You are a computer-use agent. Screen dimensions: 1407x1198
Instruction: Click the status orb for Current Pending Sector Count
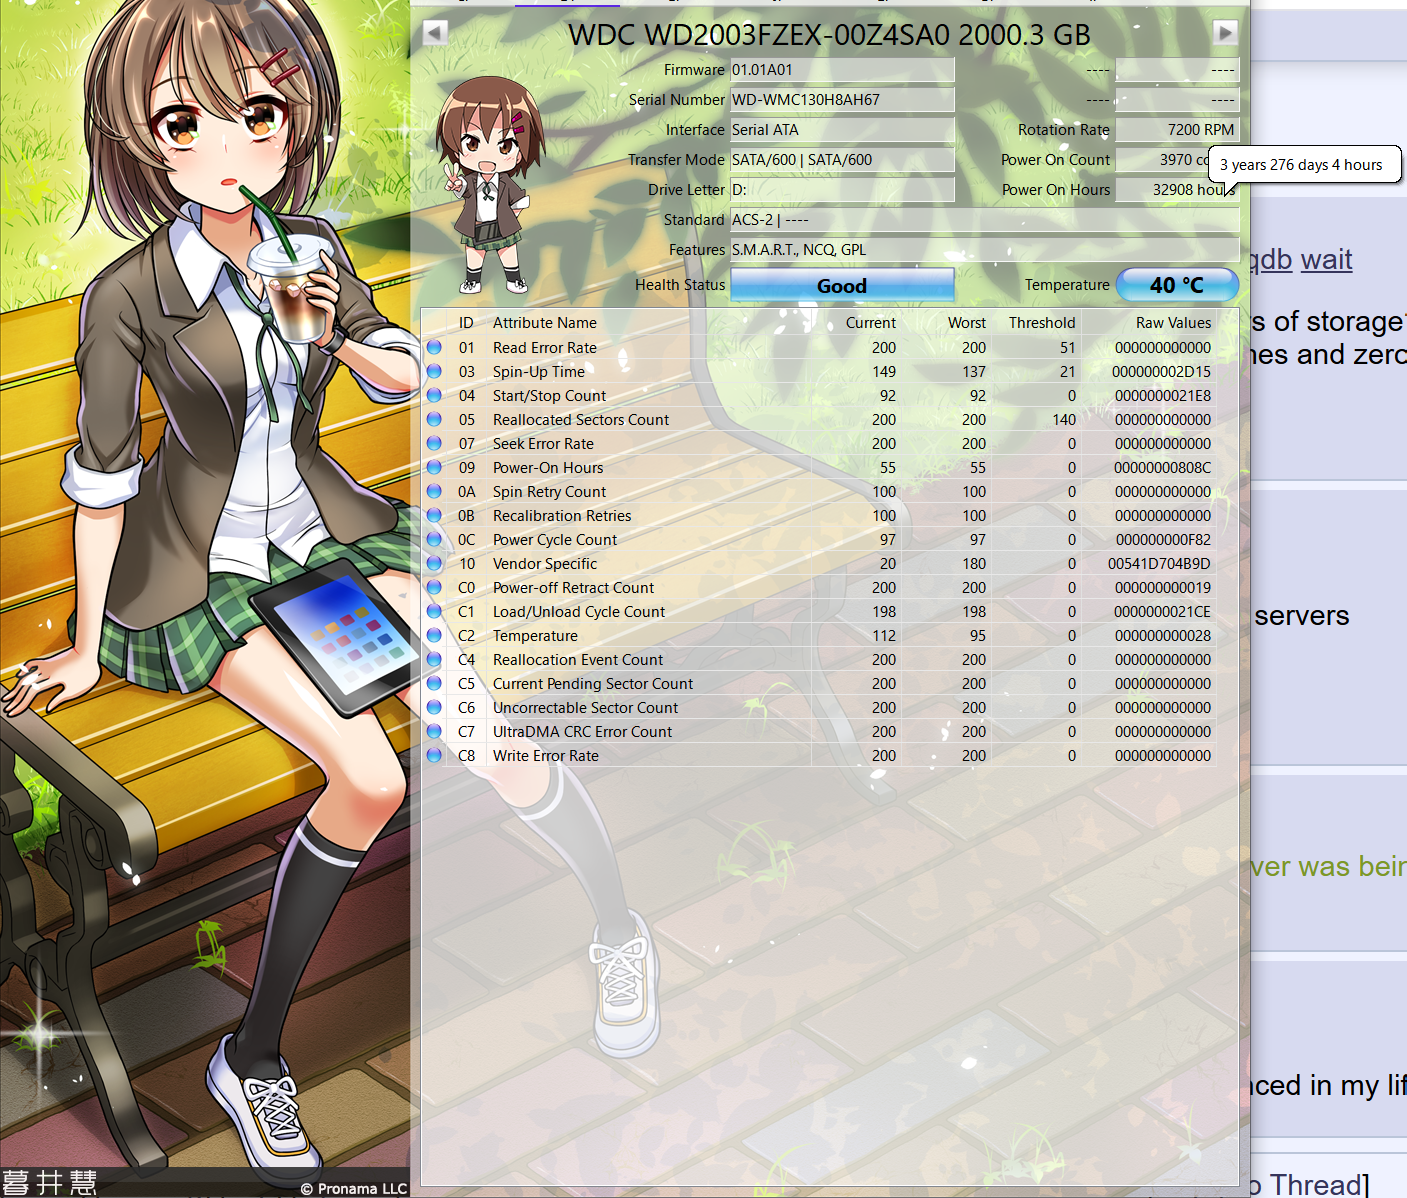coord(434,683)
